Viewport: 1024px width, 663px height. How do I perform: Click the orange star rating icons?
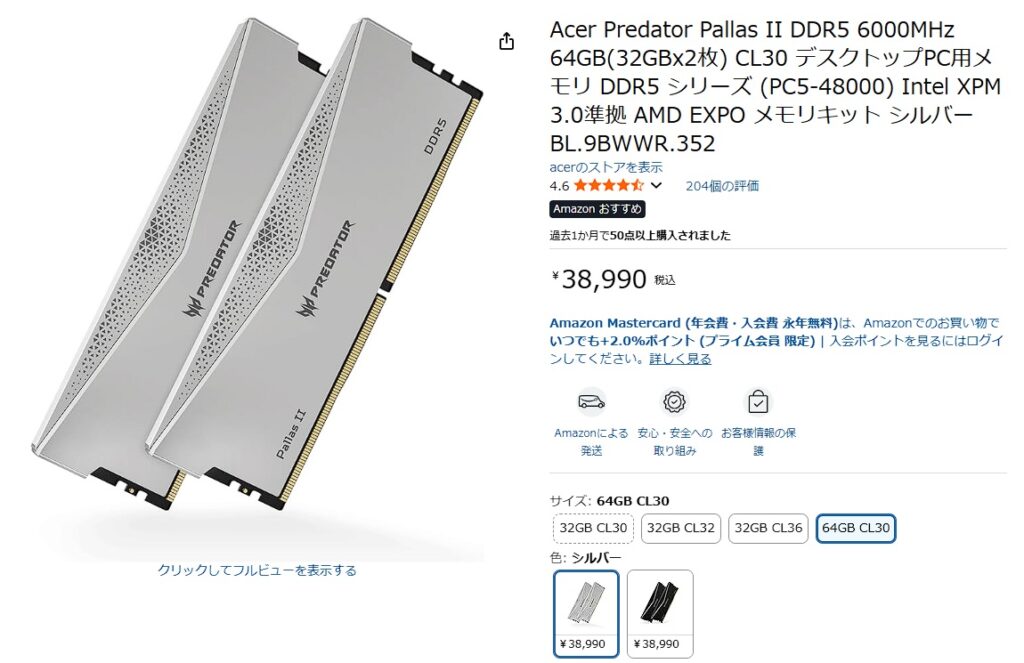point(609,186)
